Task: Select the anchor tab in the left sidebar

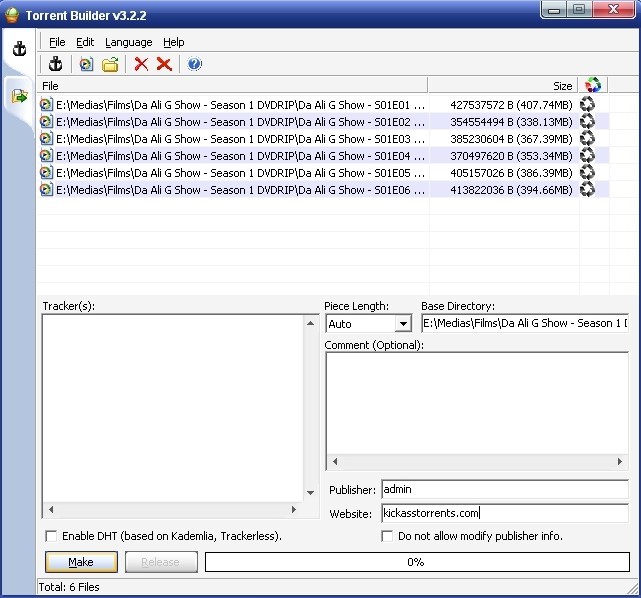Action: point(19,49)
